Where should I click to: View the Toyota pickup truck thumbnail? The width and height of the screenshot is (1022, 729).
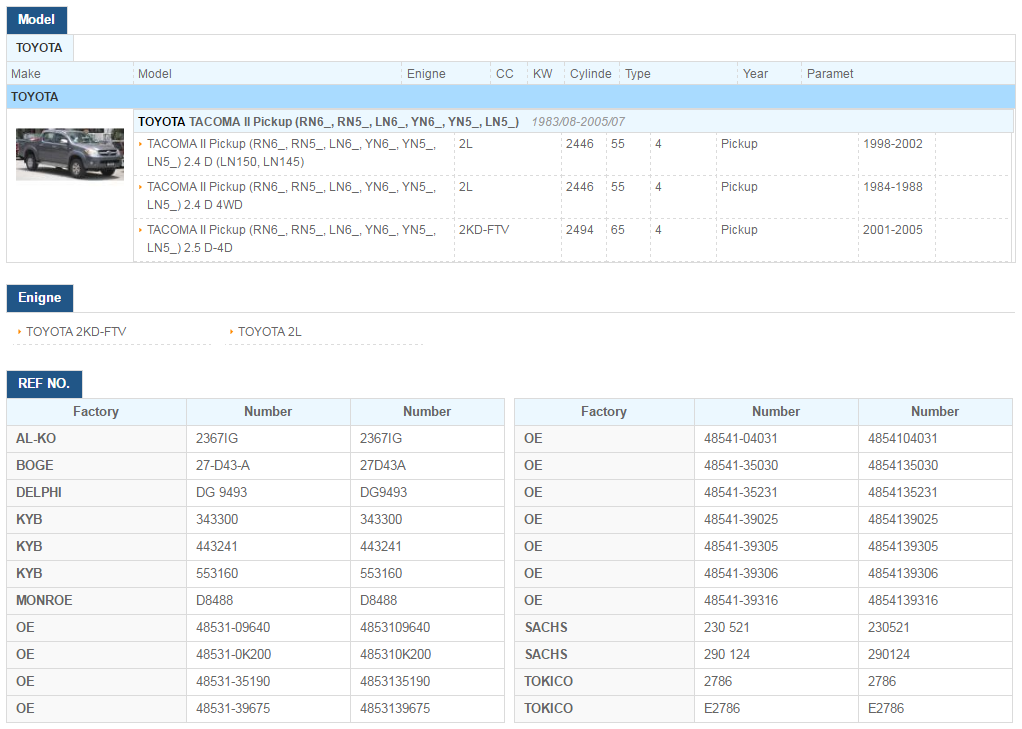[x=70, y=154]
